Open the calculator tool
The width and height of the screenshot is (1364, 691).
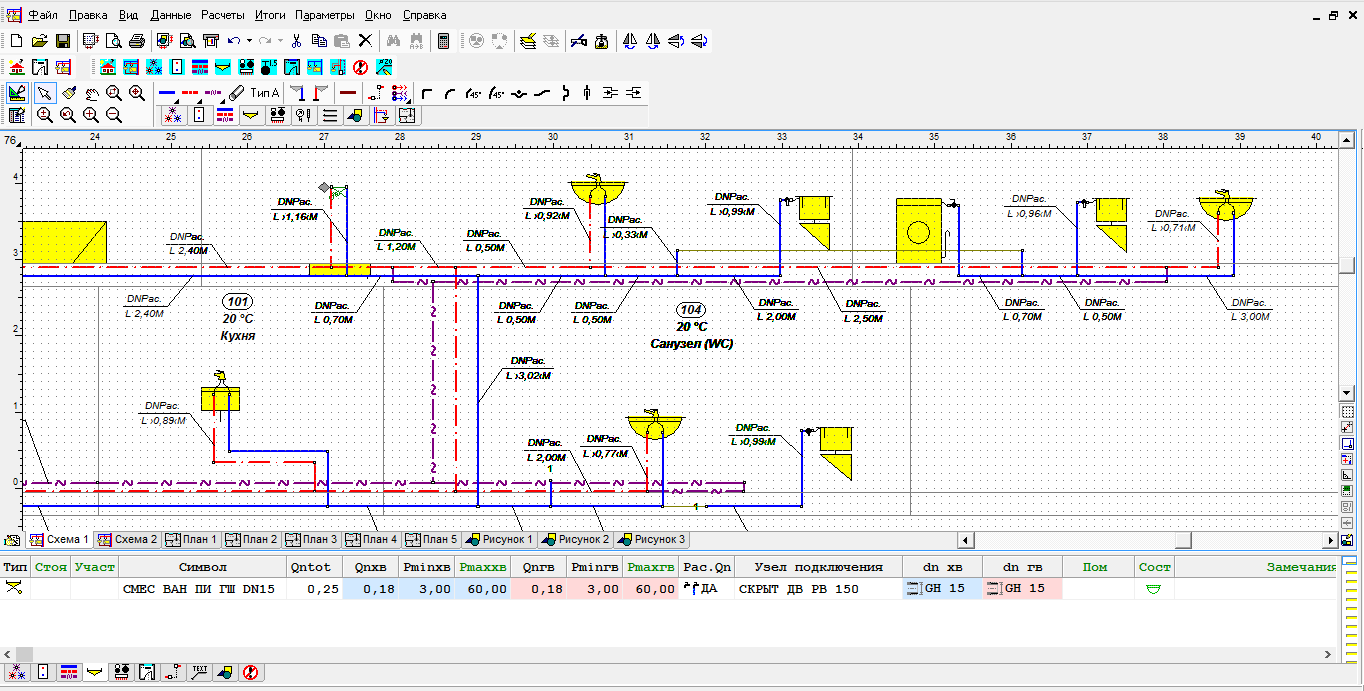[x=444, y=41]
